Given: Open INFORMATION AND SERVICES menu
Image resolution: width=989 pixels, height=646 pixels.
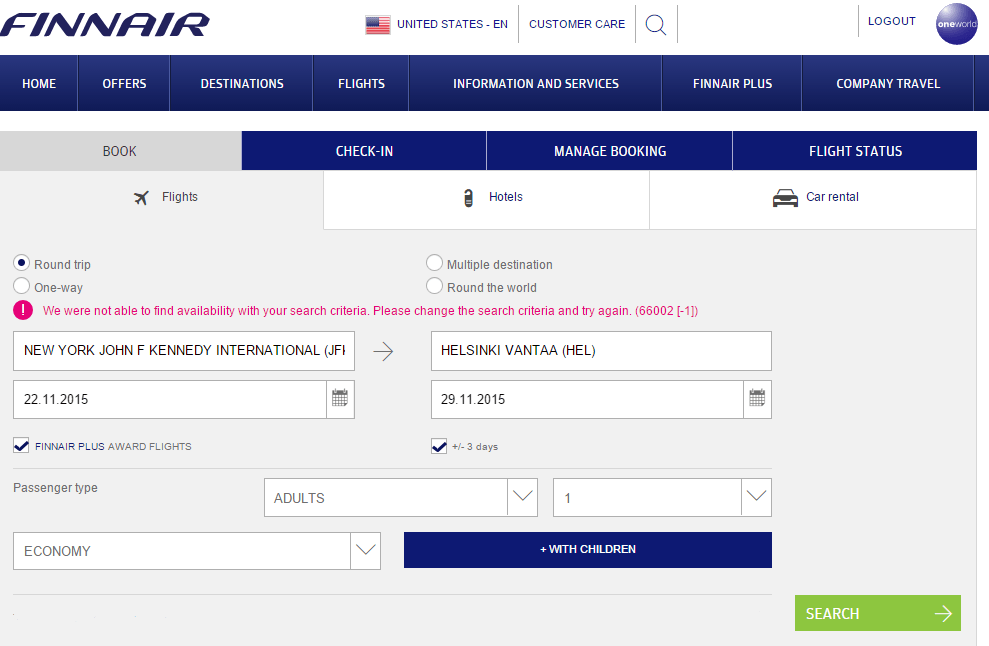Looking at the screenshot, I should (x=536, y=84).
